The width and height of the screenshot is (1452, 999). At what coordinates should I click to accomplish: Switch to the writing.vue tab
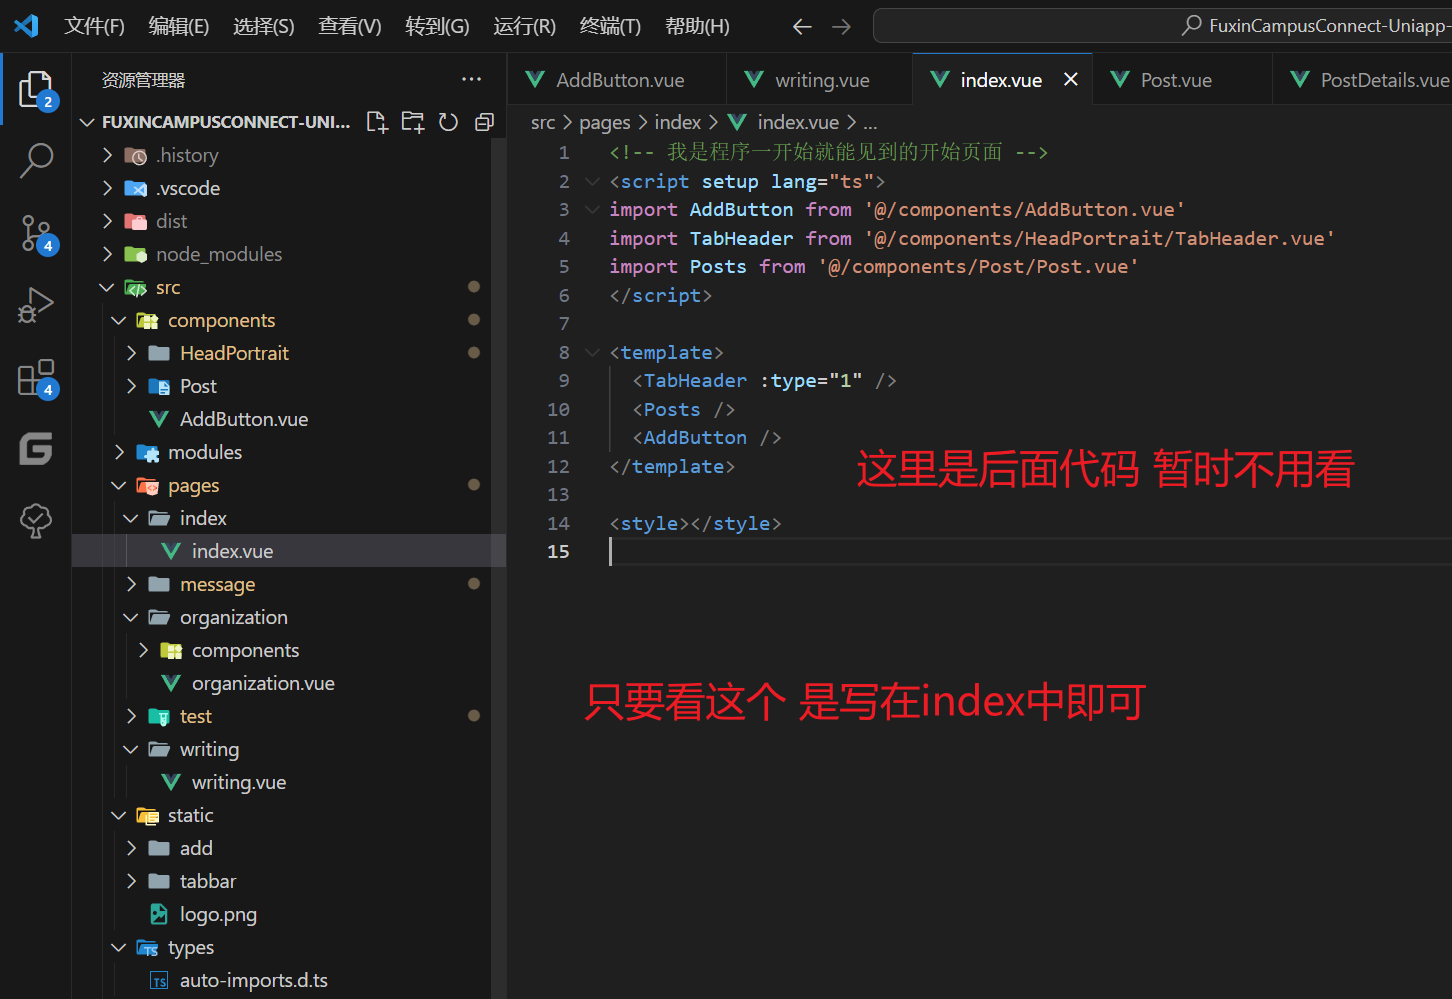pyautogui.click(x=819, y=80)
